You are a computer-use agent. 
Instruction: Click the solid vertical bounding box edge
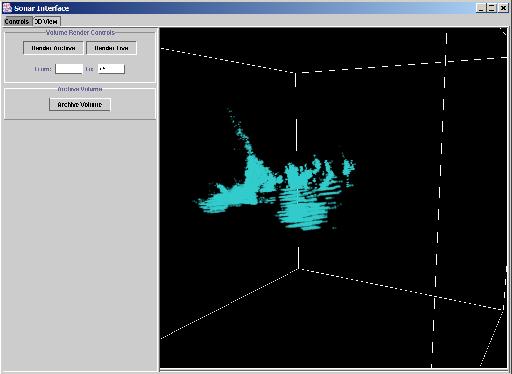click(x=297, y=170)
